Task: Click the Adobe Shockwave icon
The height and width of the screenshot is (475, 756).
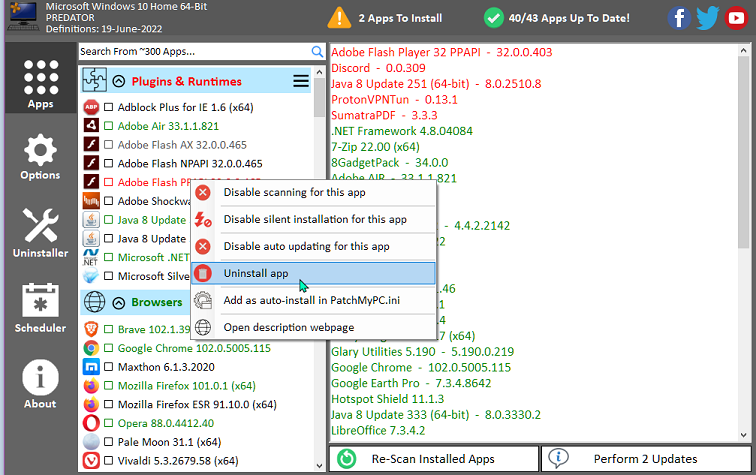Action: pyautogui.click(x=91, y=201)
